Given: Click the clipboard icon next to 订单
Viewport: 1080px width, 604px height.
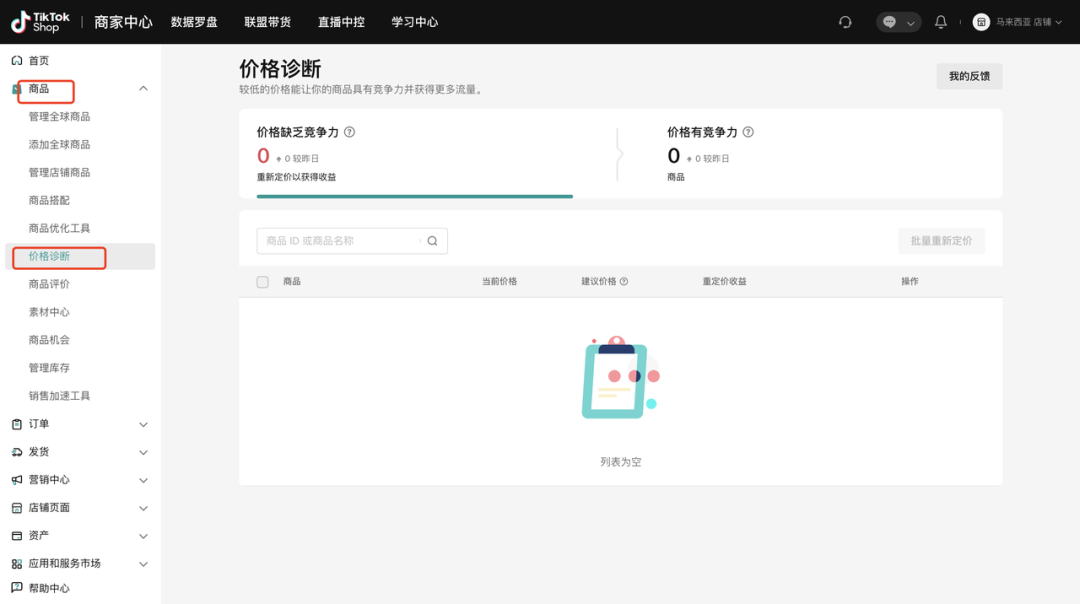Looking at the screenshot, I should [15, 423].
